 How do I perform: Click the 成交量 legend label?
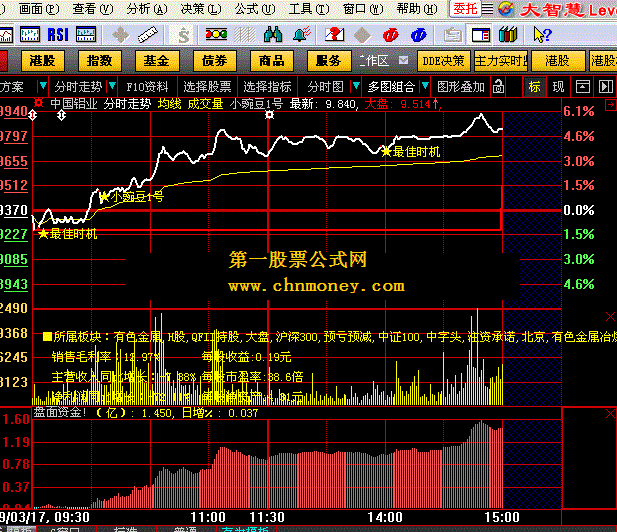click(x=205, y=104)
